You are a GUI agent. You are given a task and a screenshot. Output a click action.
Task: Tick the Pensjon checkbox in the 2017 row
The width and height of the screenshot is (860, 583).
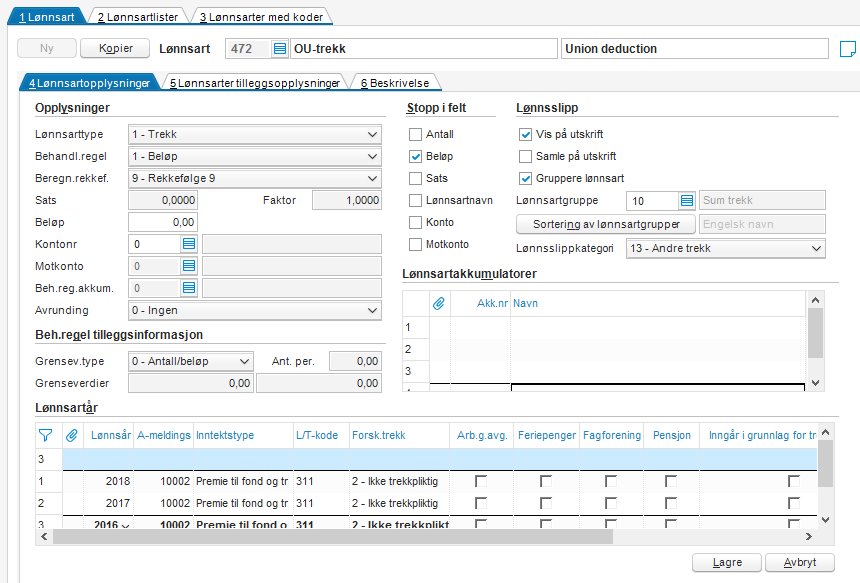tap(671, 503)
